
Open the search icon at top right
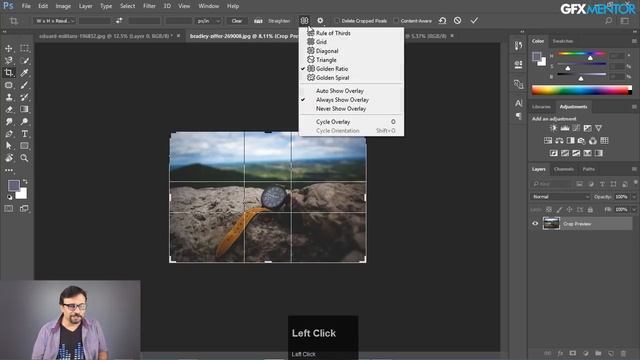(x=609, y=20)
